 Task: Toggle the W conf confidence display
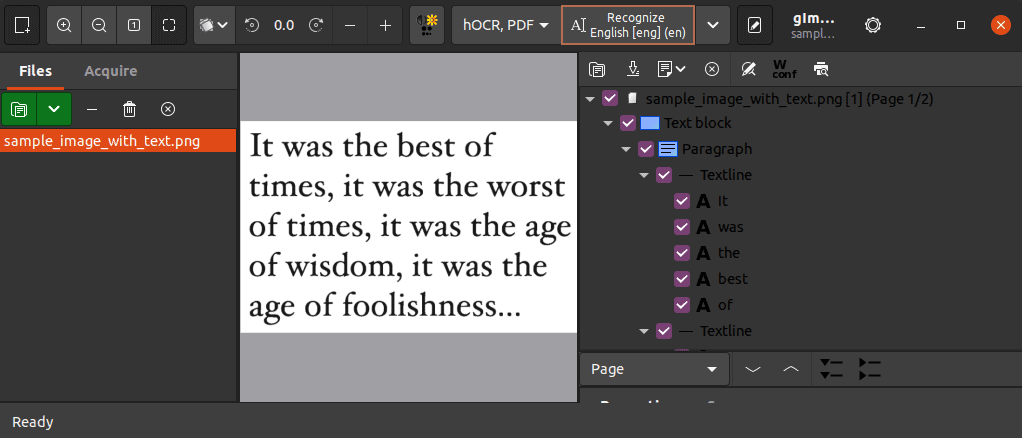(784, 69)
